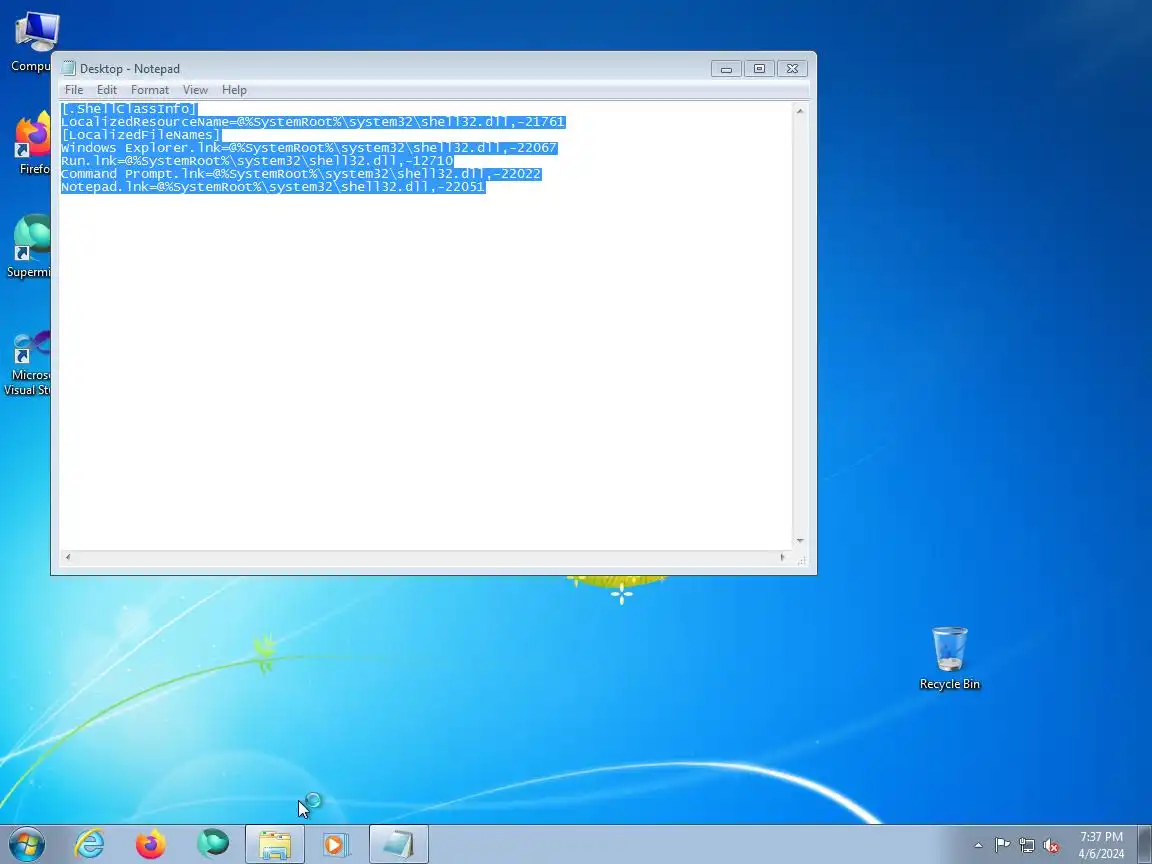Click the LocalizedResourceName line
This screenshot has height=864, width=1152.
click(313, 122)
